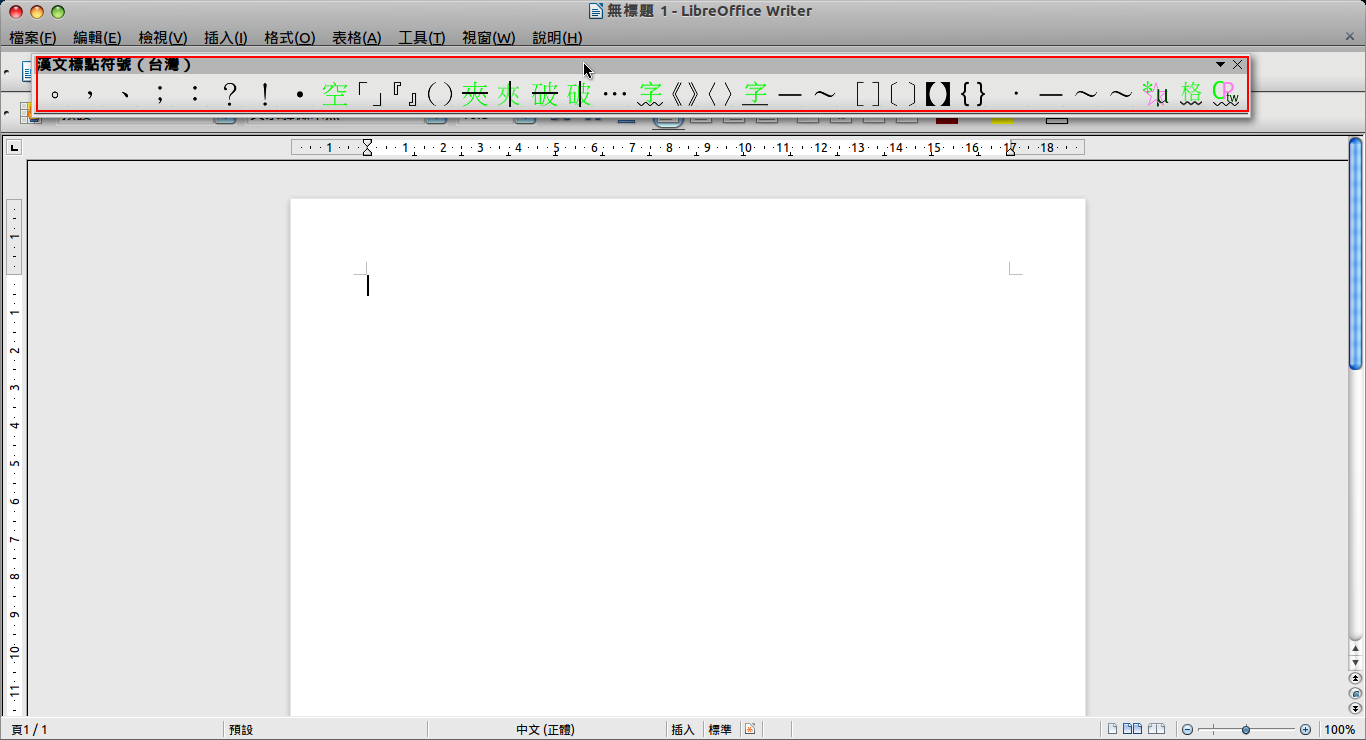Click the ideographic full stop 。 symbol
This screenshot has height=740, width=1366.
tap(55, 95)
